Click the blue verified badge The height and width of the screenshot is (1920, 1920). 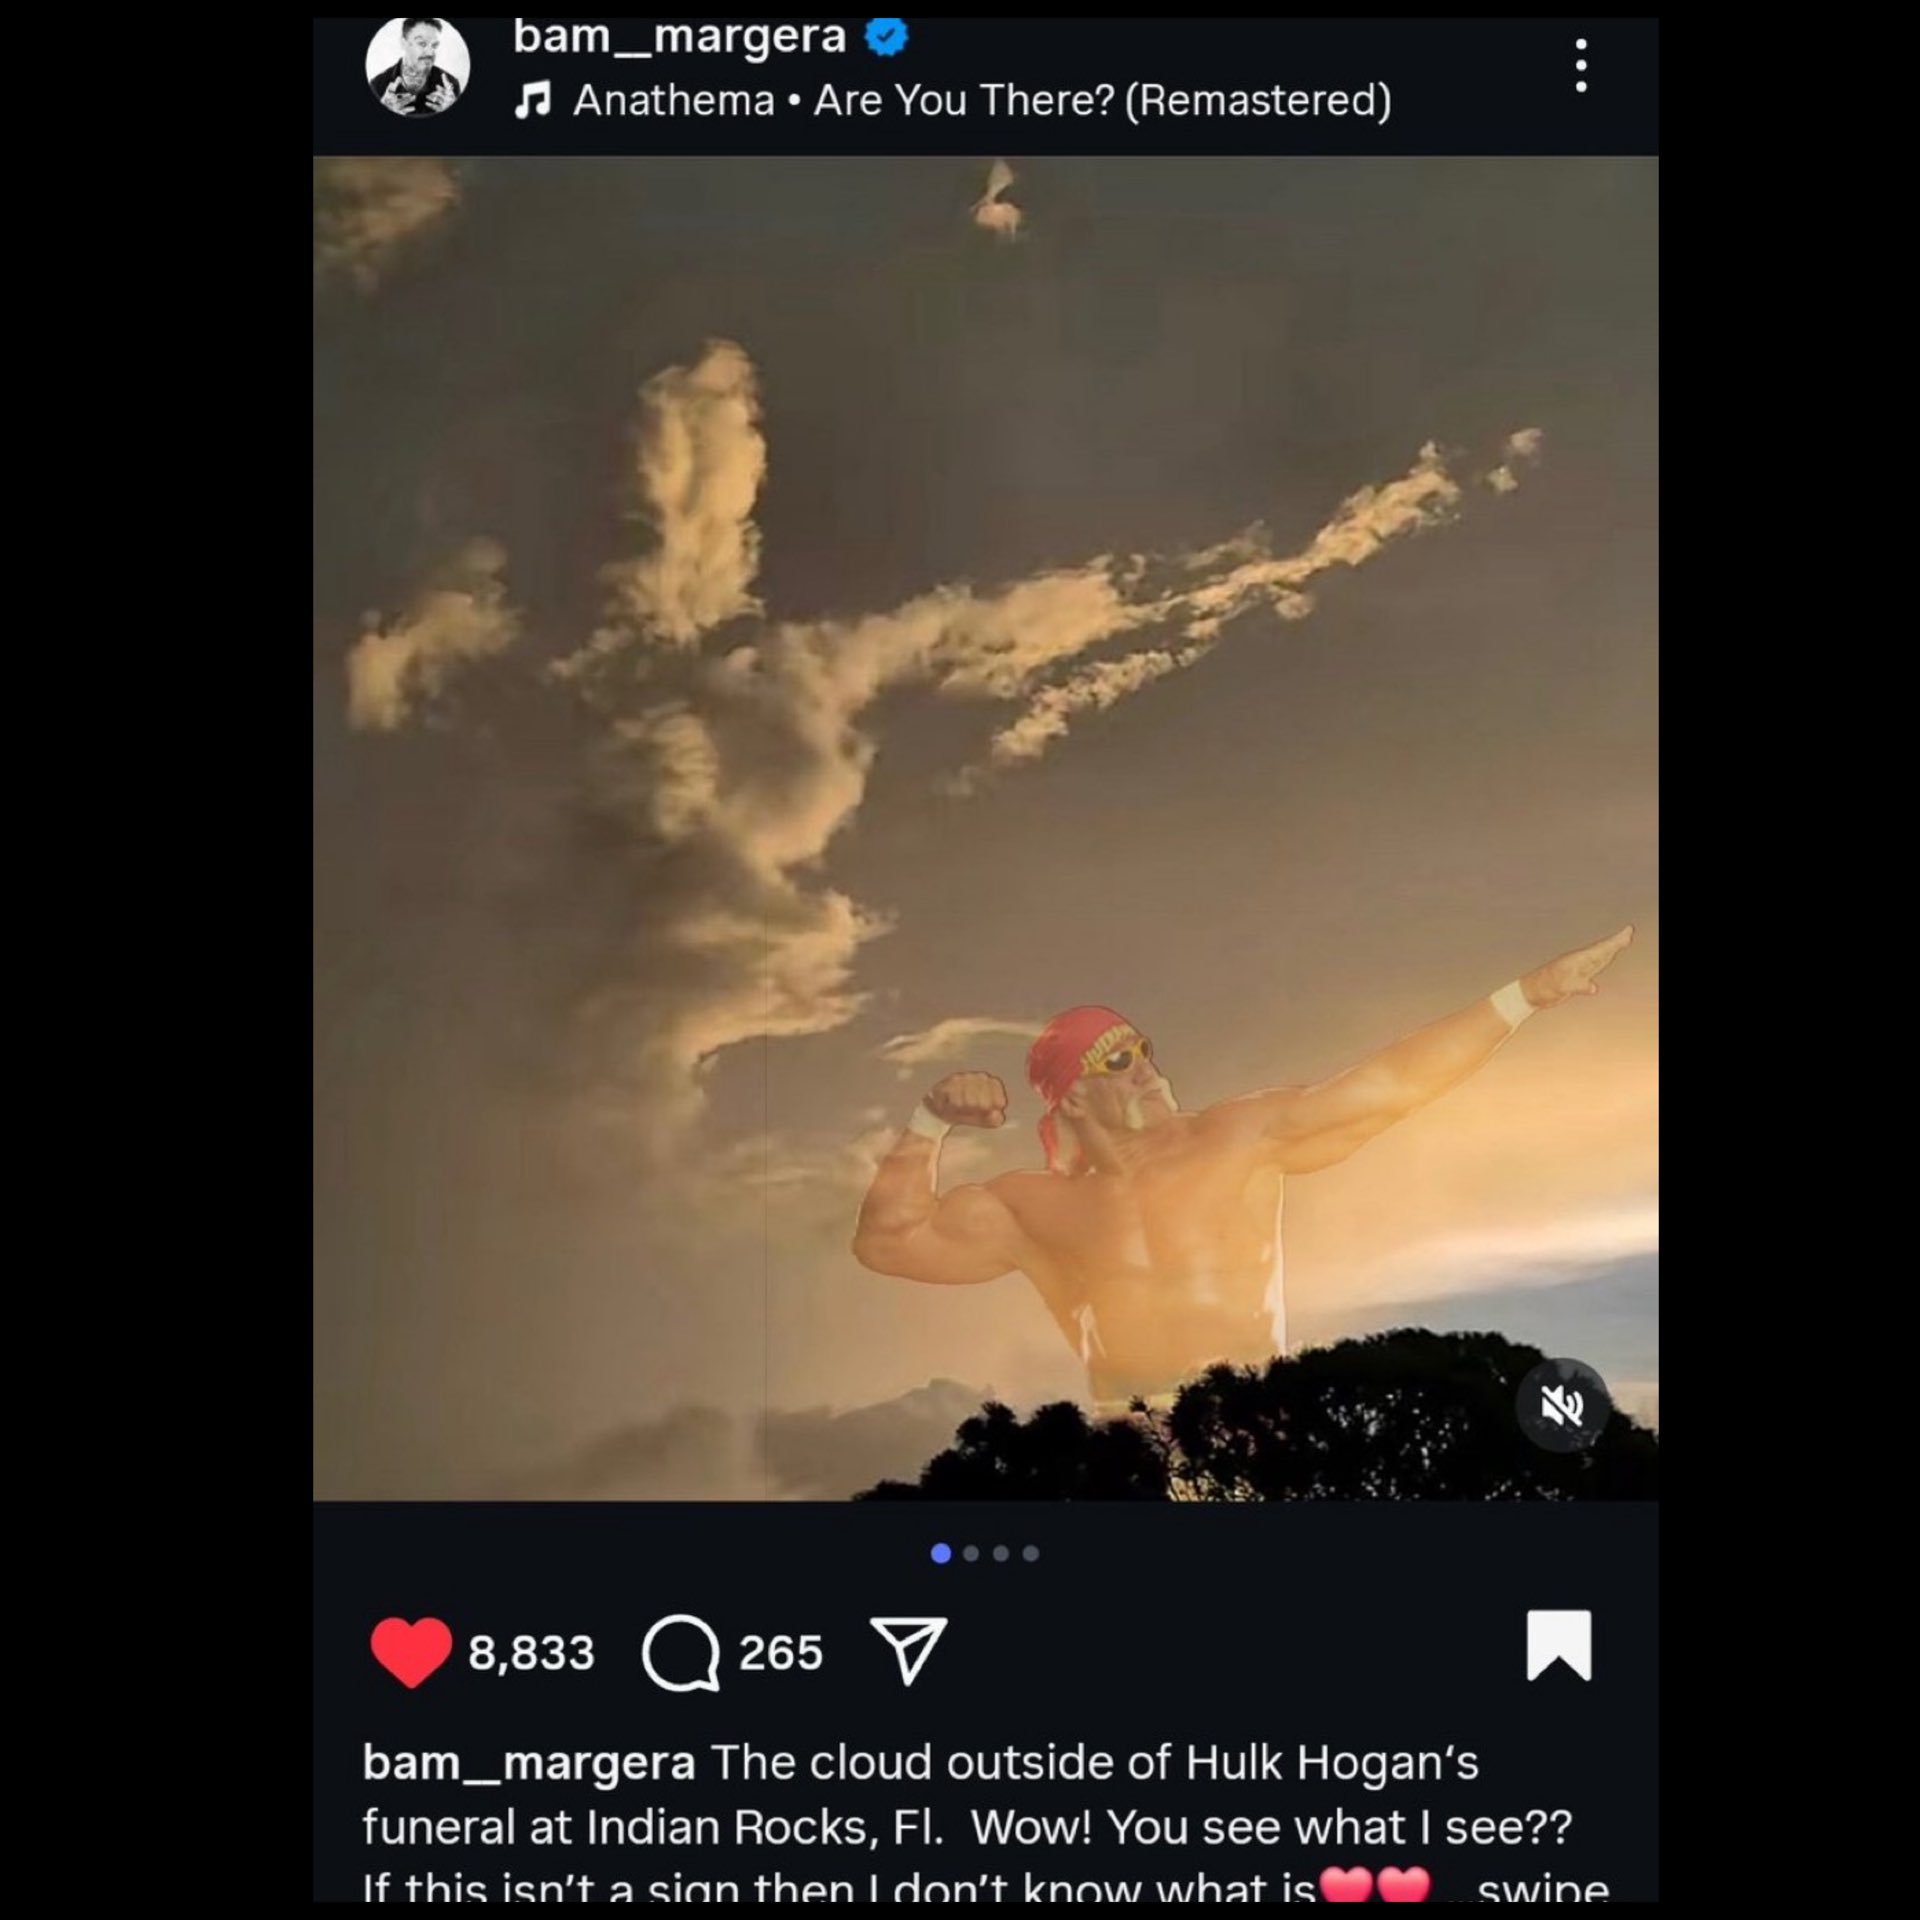click(x=886, y=37)
